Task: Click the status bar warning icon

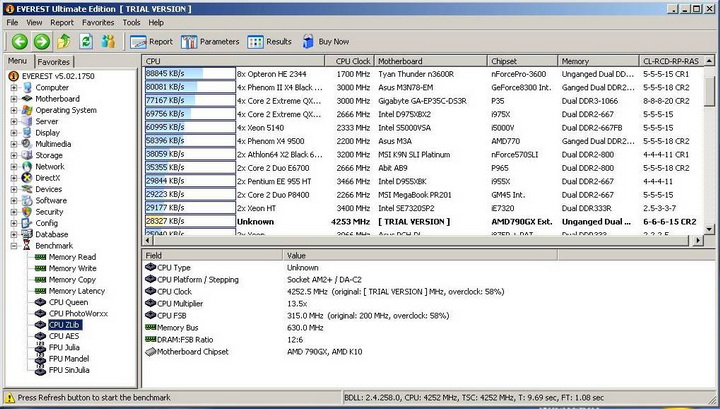Action: 10,398
